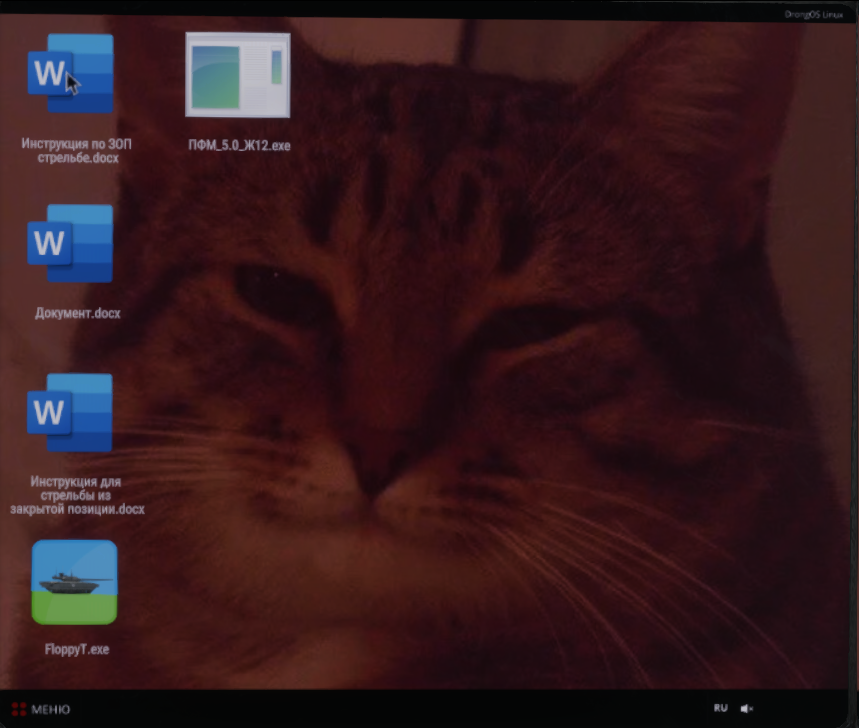Click the ПФМ_5.0_Ж12.exe filename label
The width and height of the screenshot is (859, 728).
click(x=239, y=145)
